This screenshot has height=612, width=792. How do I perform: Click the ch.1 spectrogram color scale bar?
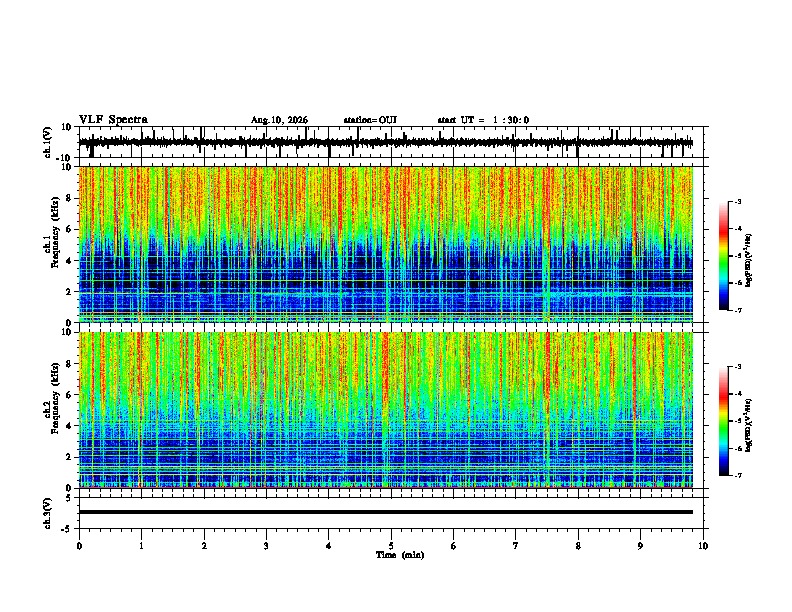pos(724,256)
